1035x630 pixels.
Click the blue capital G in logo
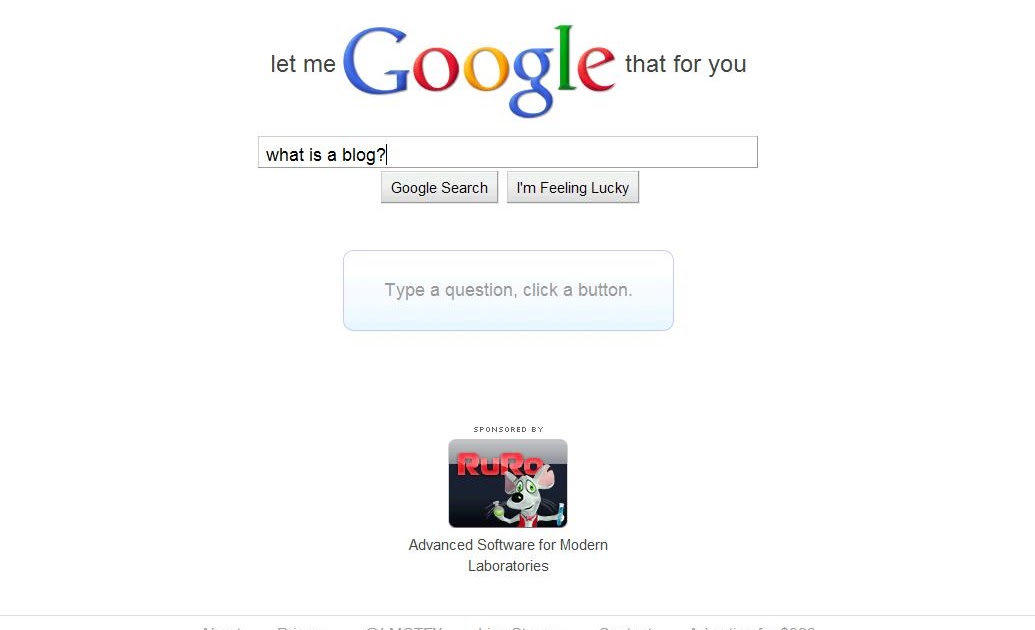(x=376, y=61)
